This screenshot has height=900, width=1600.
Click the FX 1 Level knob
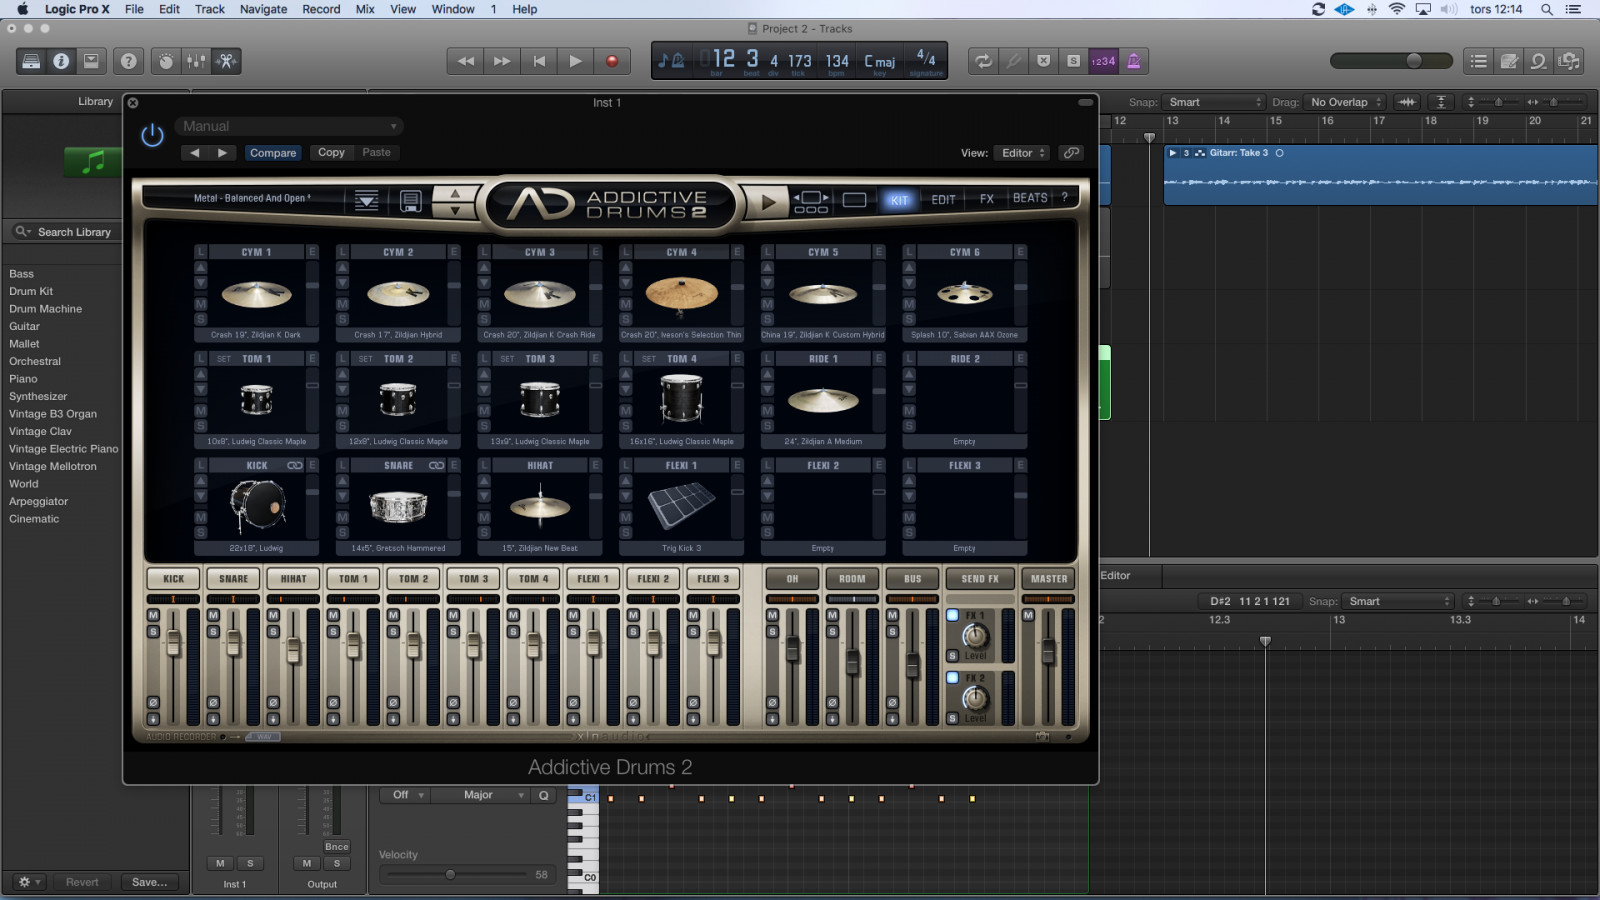(975, 636)
